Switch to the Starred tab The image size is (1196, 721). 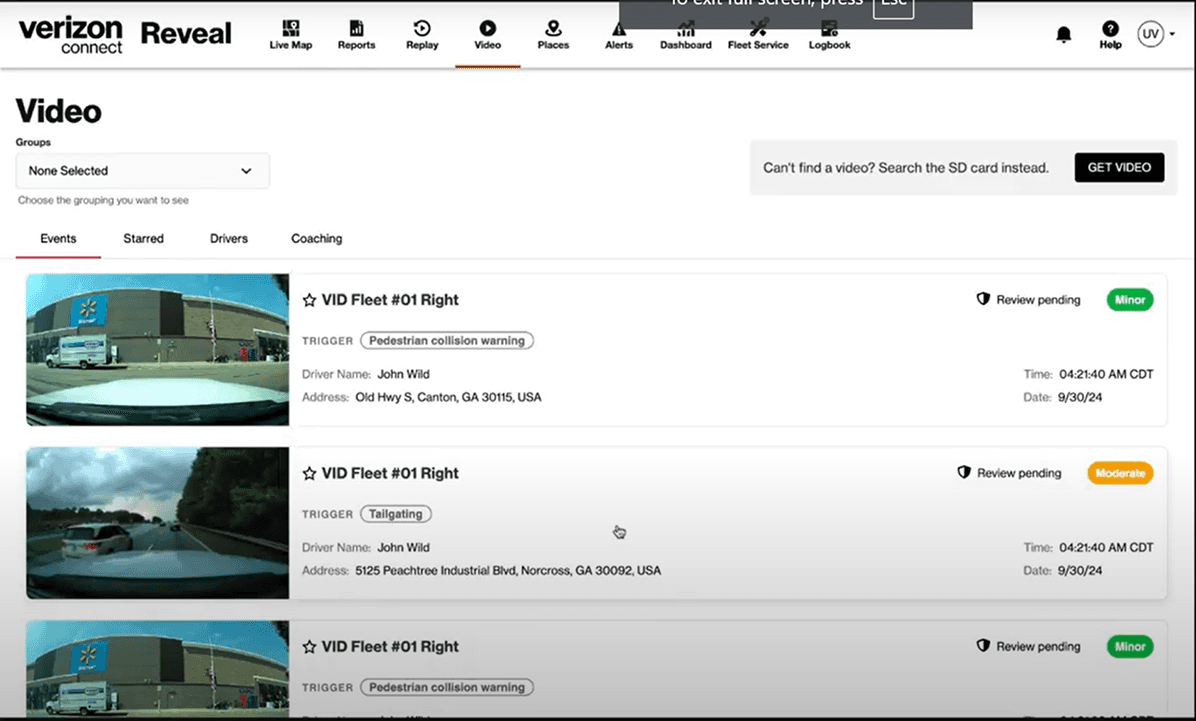(x=143, y=239)
